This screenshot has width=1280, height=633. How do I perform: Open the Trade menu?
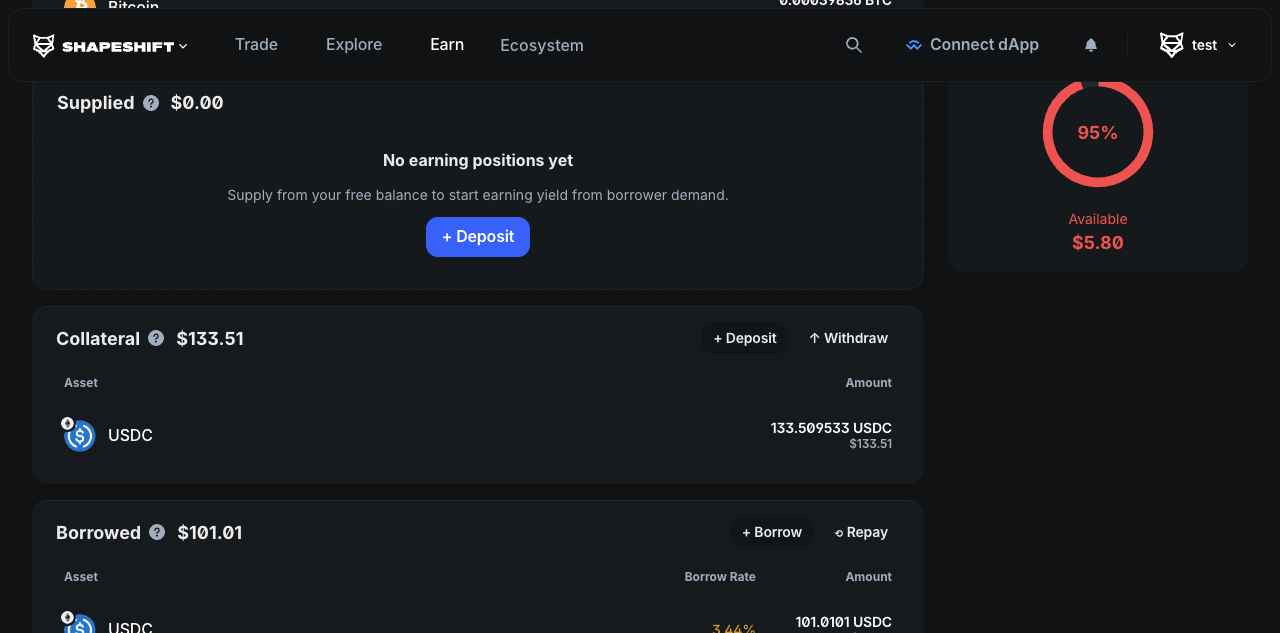[x=256, y=45]
